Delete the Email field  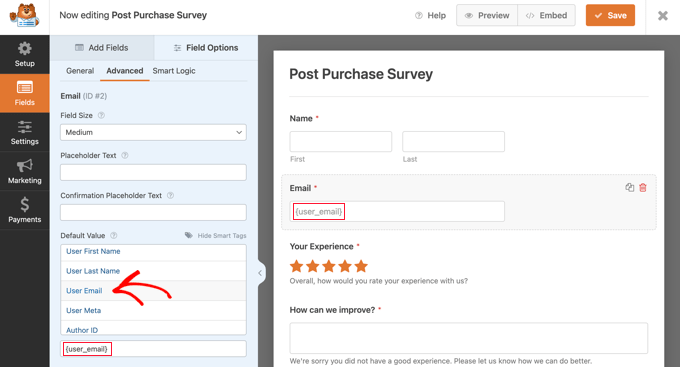[x=643, y=187]
